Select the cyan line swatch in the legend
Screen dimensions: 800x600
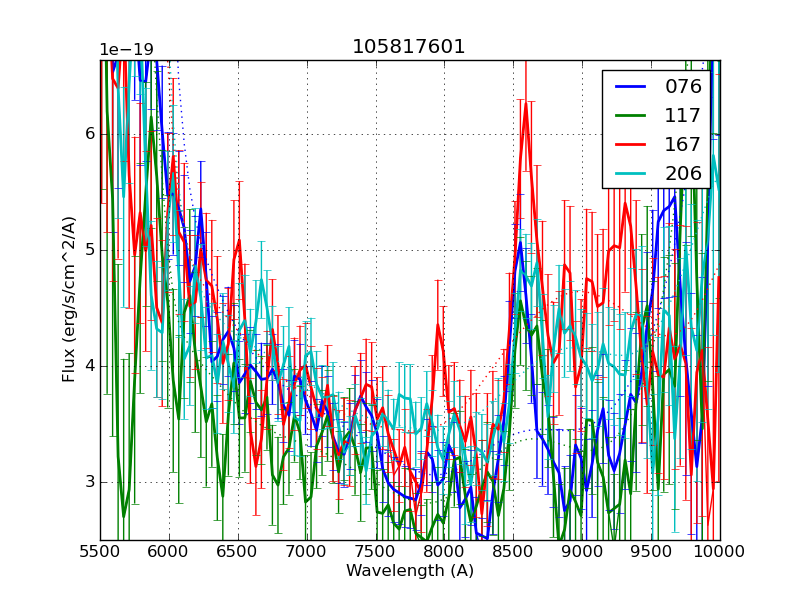click(x=628, y=173)
